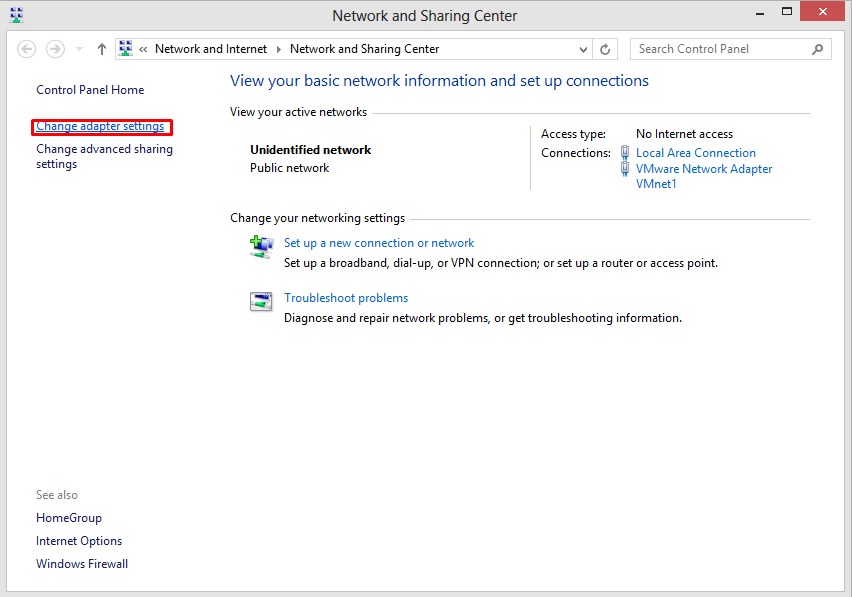Click the No Internet access text
The image size is (852, 597).
pos(684,134)
